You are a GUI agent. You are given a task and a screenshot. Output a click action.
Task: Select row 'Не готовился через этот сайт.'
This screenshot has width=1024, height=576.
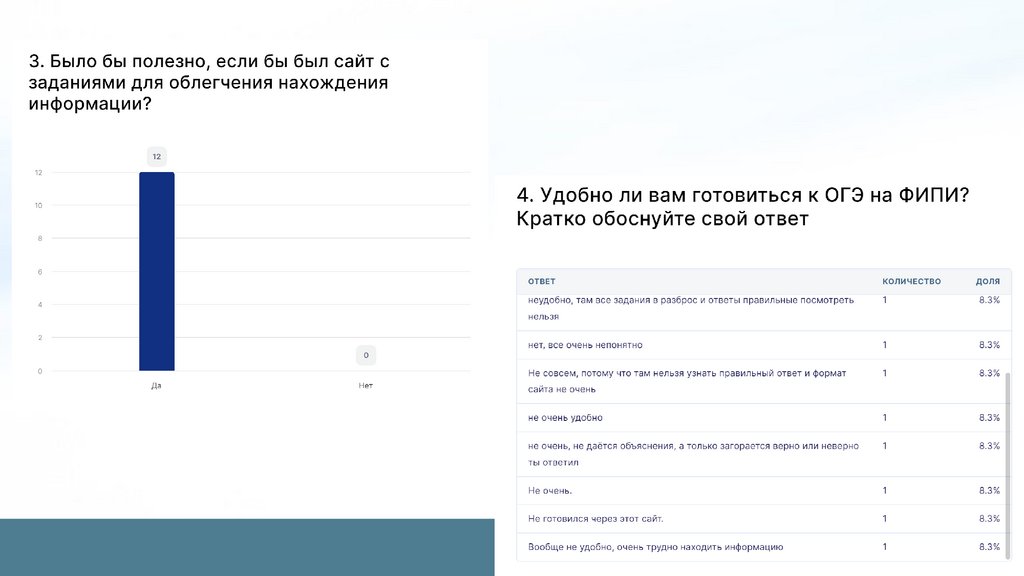tap(763, 519)
